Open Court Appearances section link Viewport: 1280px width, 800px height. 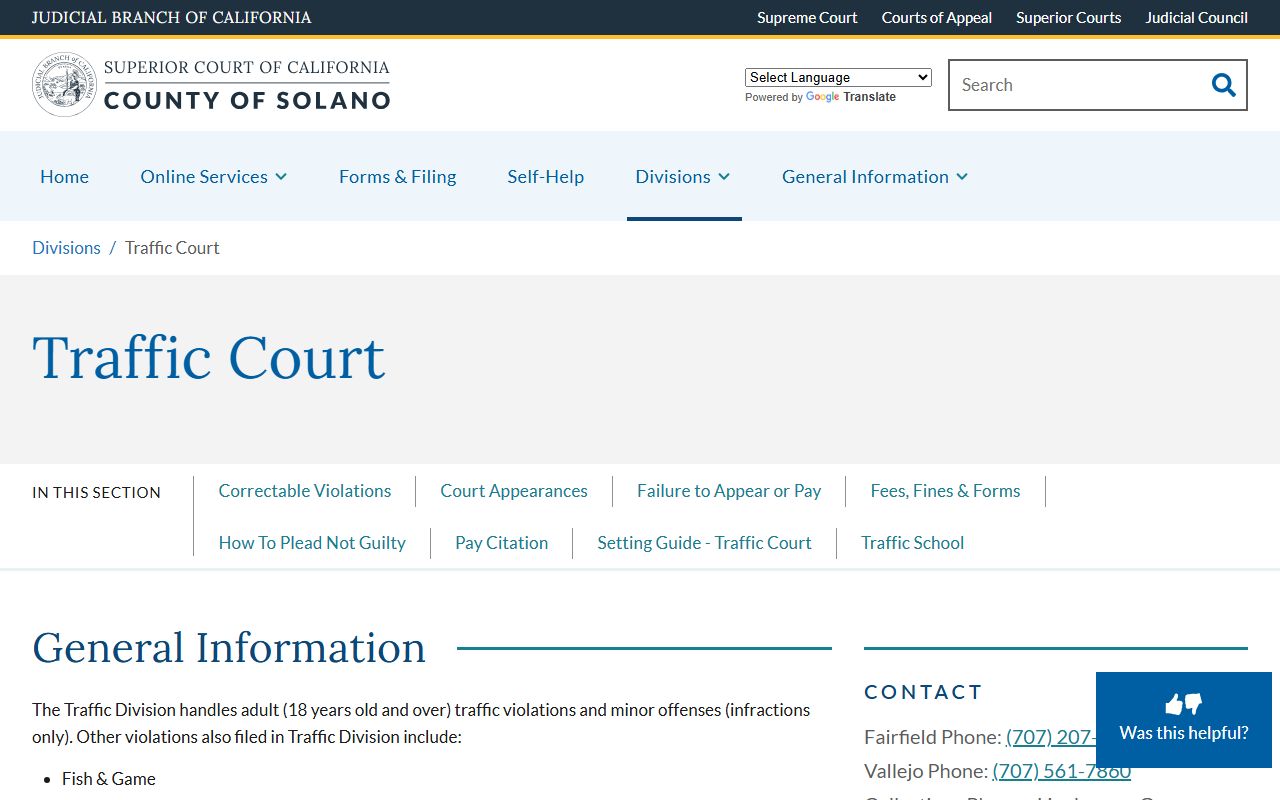tap(514, 491)
